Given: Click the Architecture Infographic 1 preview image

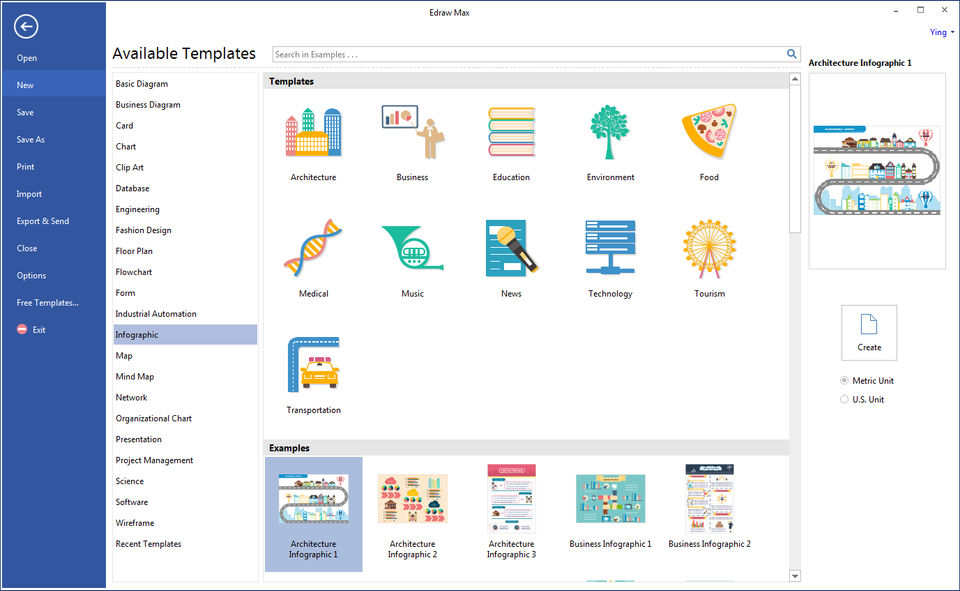Looking at the screenshot, I should click(877, 171).
